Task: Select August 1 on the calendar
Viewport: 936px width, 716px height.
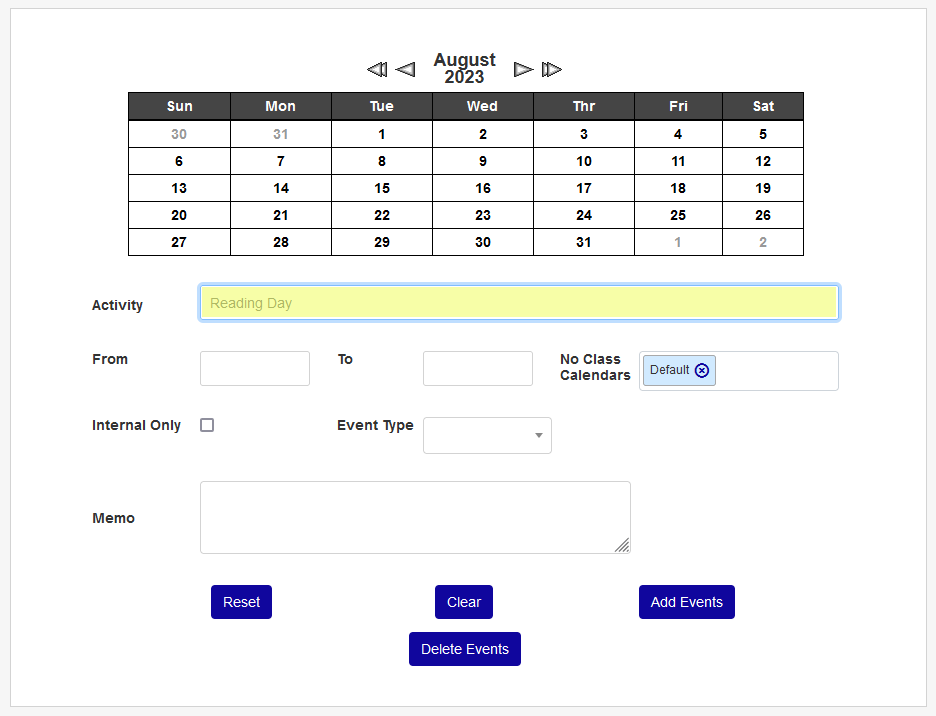Action: click(382, 134)
